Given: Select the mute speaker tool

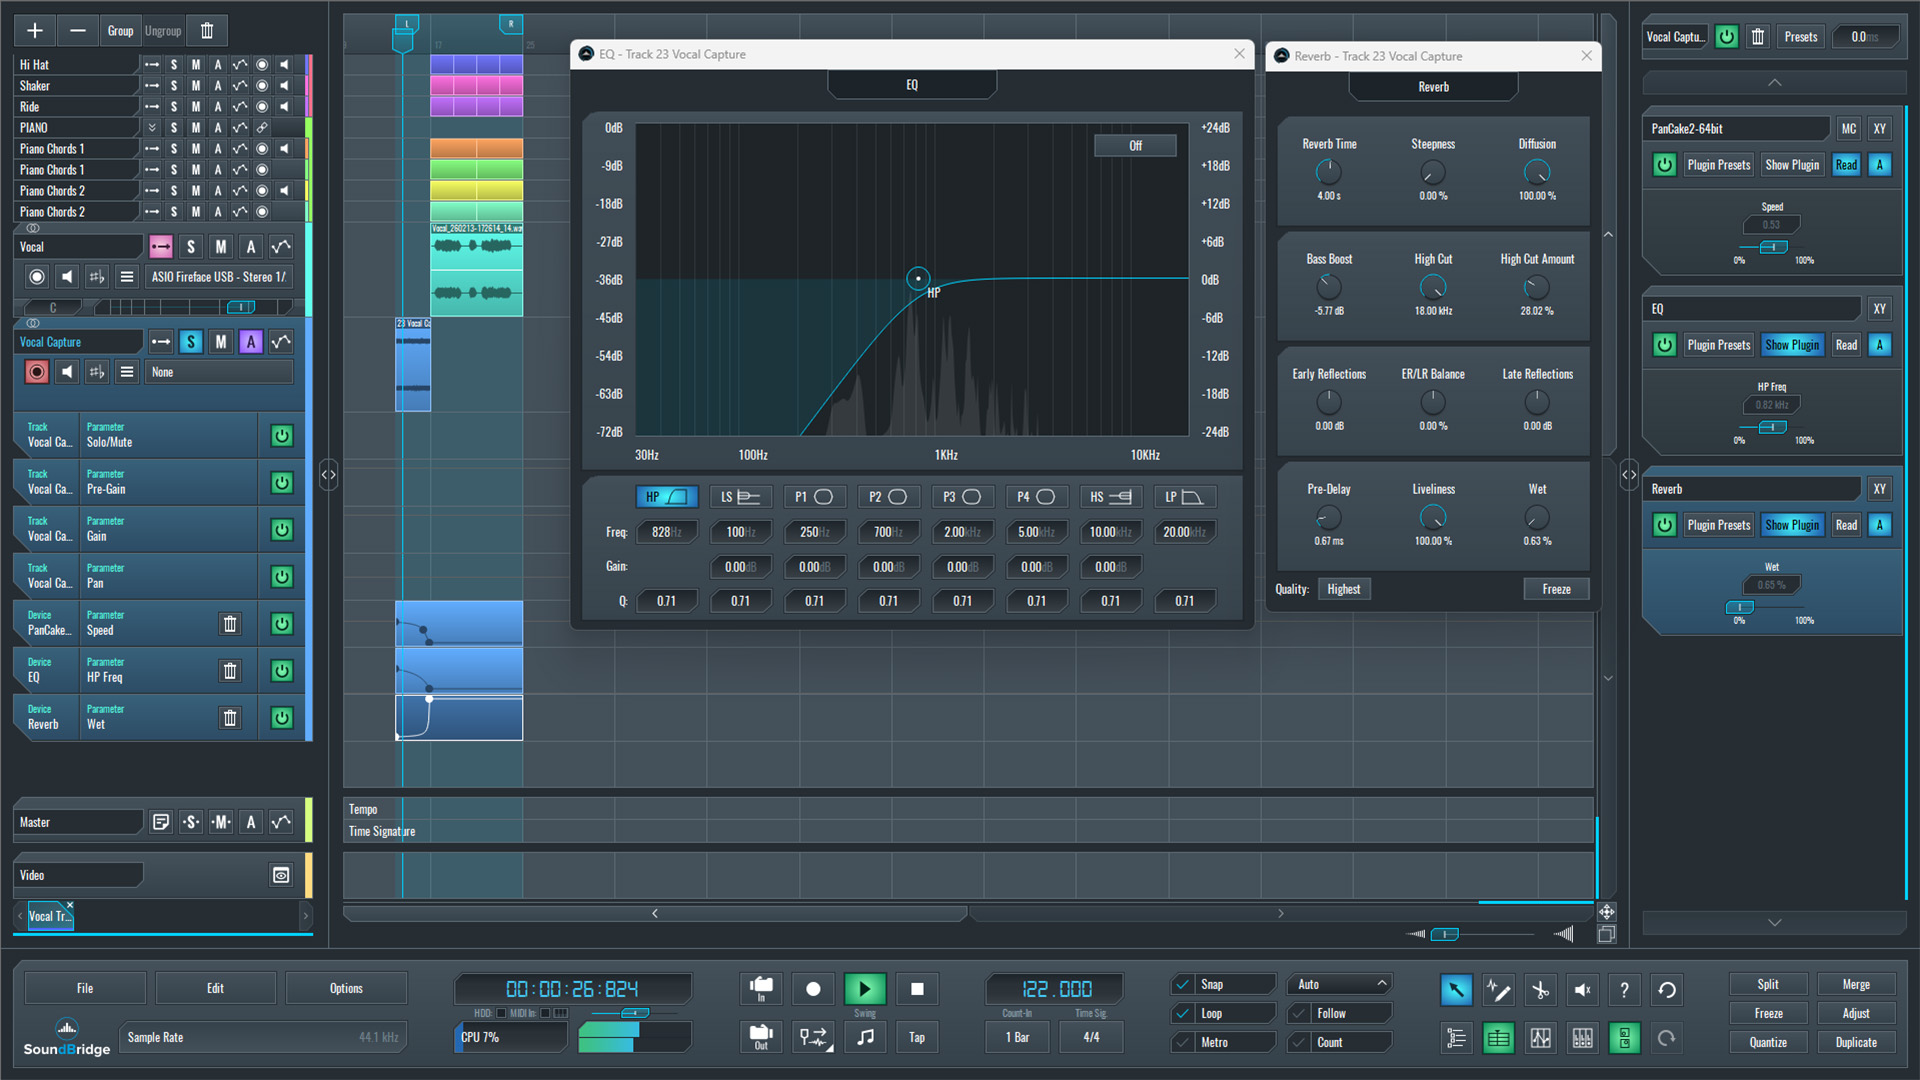Looking at the screenshot, I should (x=1582, y=990).
